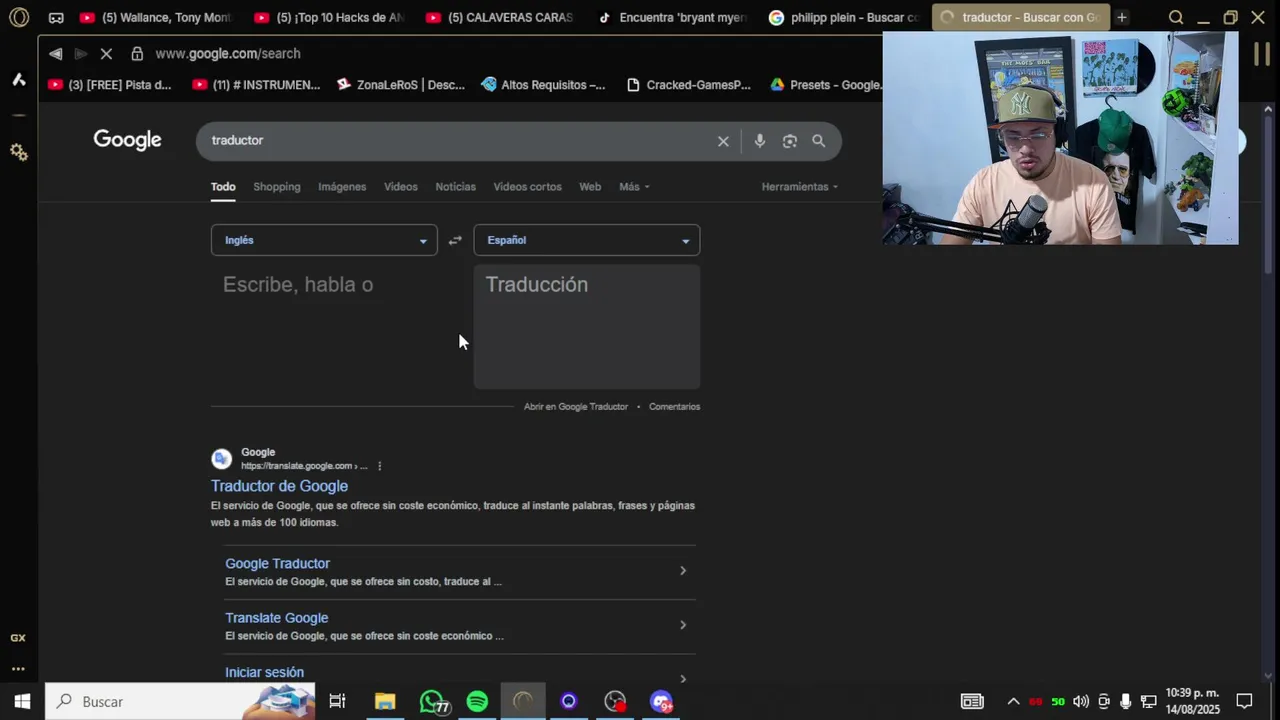This screenshot has height=720, width=1280.
Task: Switch to the Noticias tab
Action: tap(456, 187)
